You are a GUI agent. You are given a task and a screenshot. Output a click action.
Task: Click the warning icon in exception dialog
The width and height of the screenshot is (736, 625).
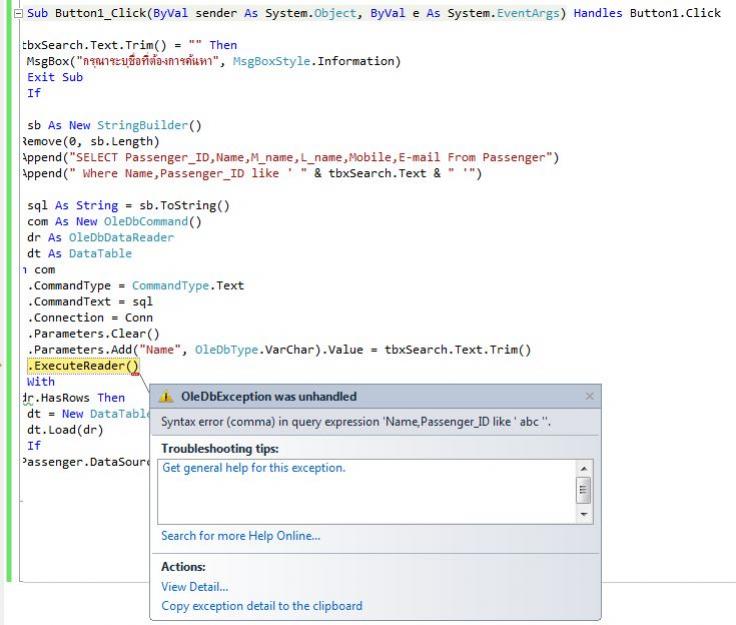[166, 397]
